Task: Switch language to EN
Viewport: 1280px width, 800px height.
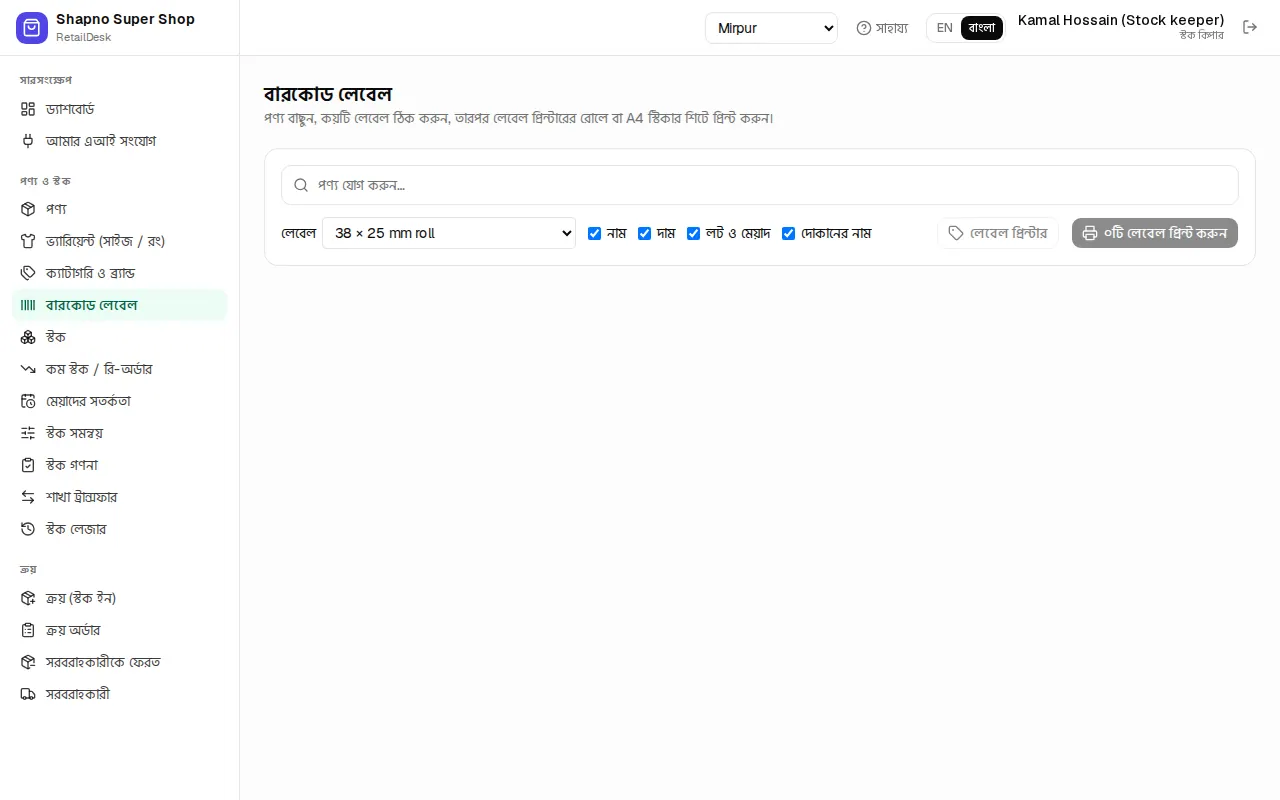Action: (x=945, y=28)
